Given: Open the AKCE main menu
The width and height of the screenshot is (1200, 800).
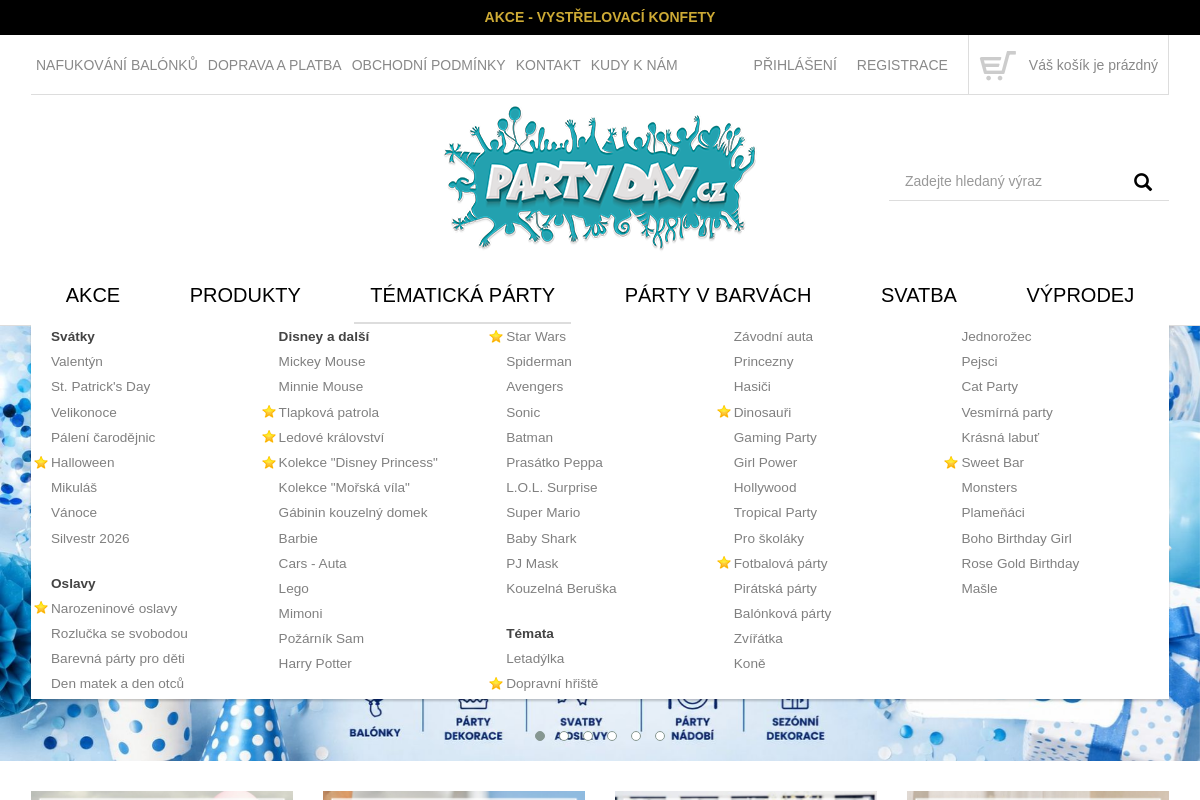Looking at the screenshot, I should [93, 295].
